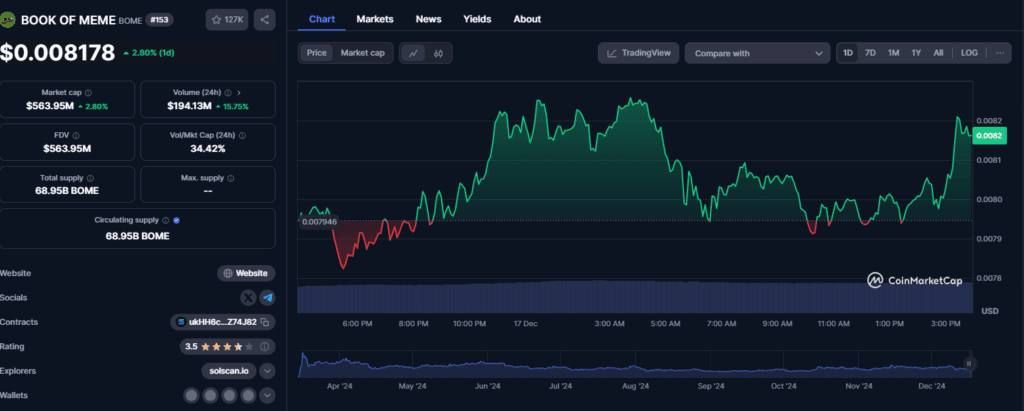
Task: Expand Volume (24h) details arrow
Action: coord(239,93)
